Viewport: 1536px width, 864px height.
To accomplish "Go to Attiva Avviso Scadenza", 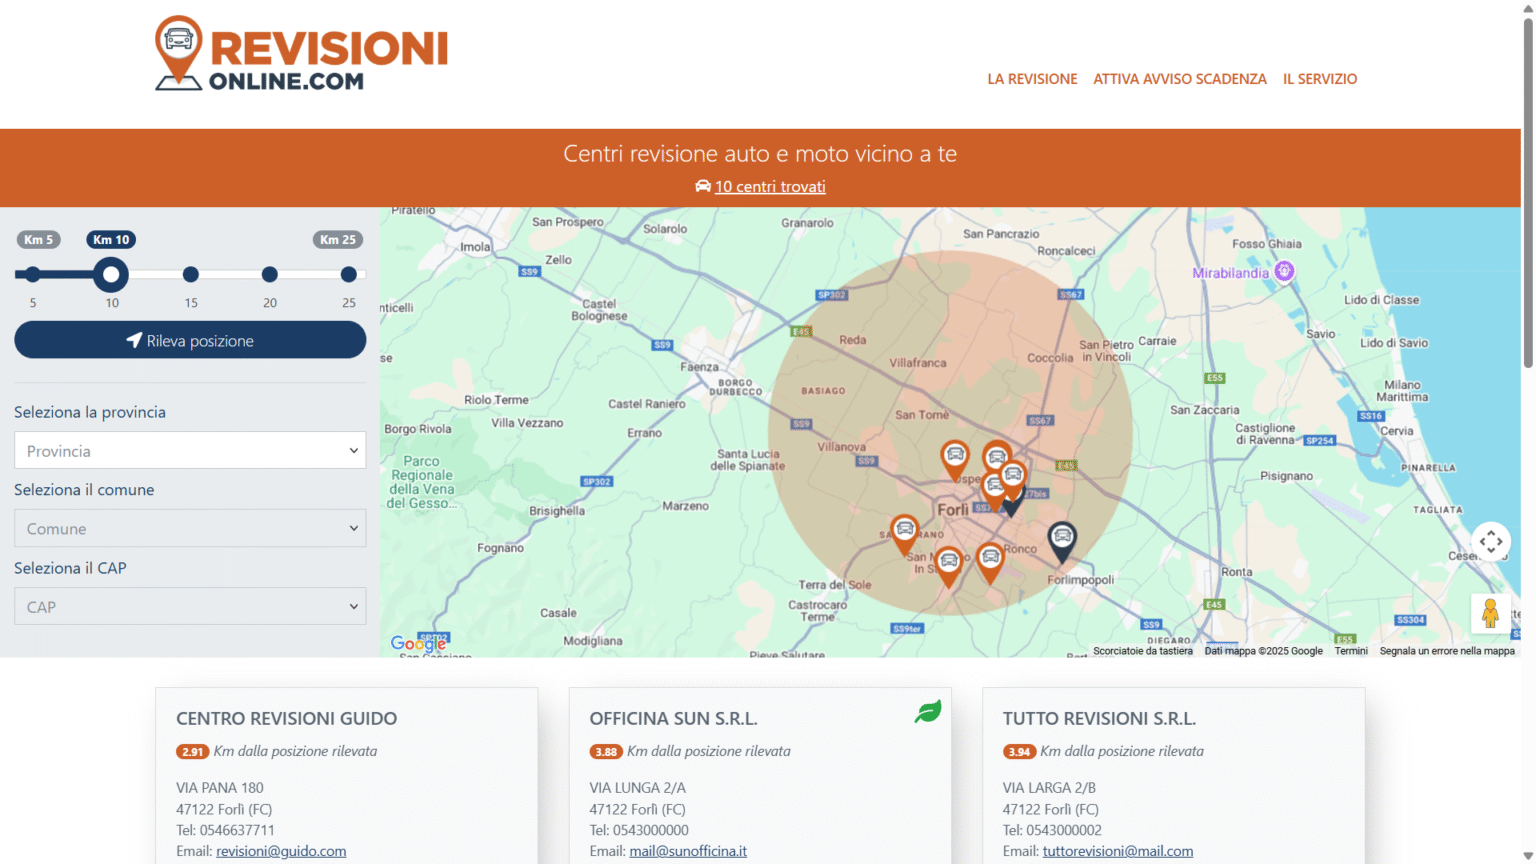I will click(1179, 79).
